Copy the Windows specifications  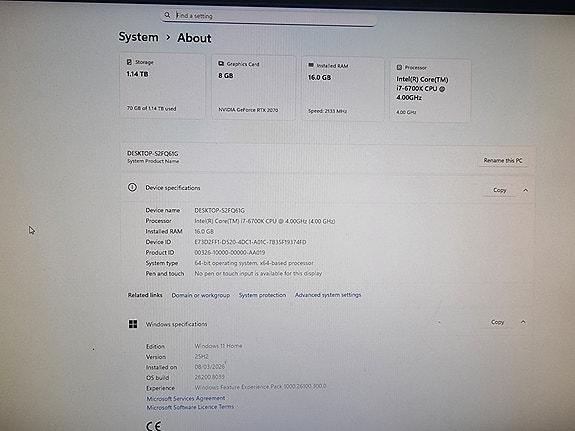(497, 322)
